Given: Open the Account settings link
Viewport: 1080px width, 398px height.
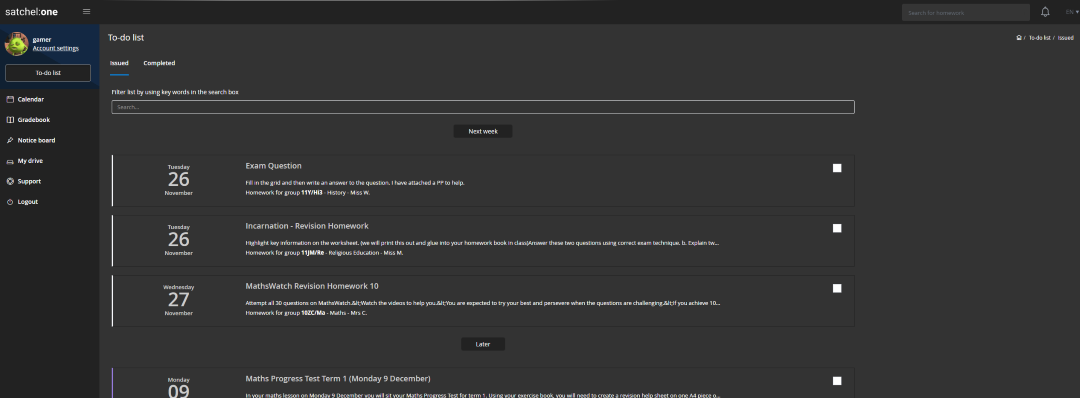Looking at the screenshot, I should click(56, 48).
